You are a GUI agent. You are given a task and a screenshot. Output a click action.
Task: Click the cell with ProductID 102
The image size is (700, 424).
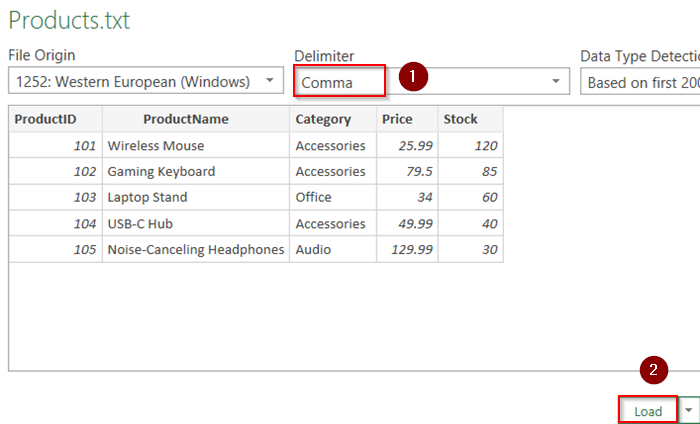(56, 171)
